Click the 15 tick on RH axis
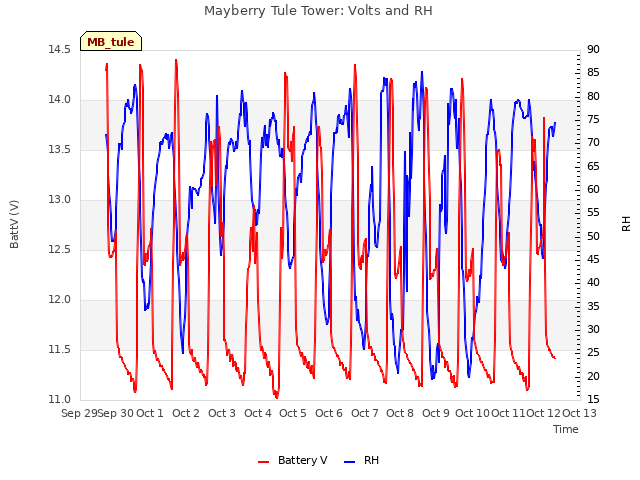Image resolution: width=640 pixels, height=480 pixels. [593, 399]
